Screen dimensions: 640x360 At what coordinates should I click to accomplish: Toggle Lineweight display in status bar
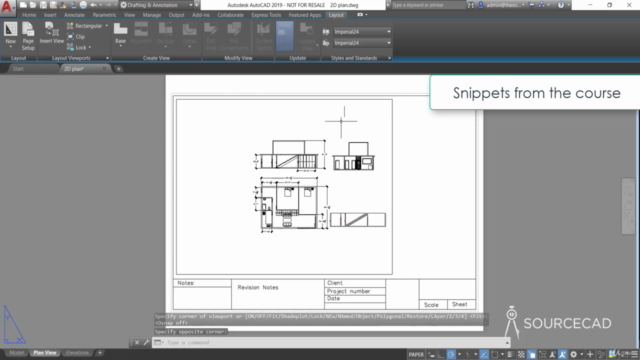[511, 354]
